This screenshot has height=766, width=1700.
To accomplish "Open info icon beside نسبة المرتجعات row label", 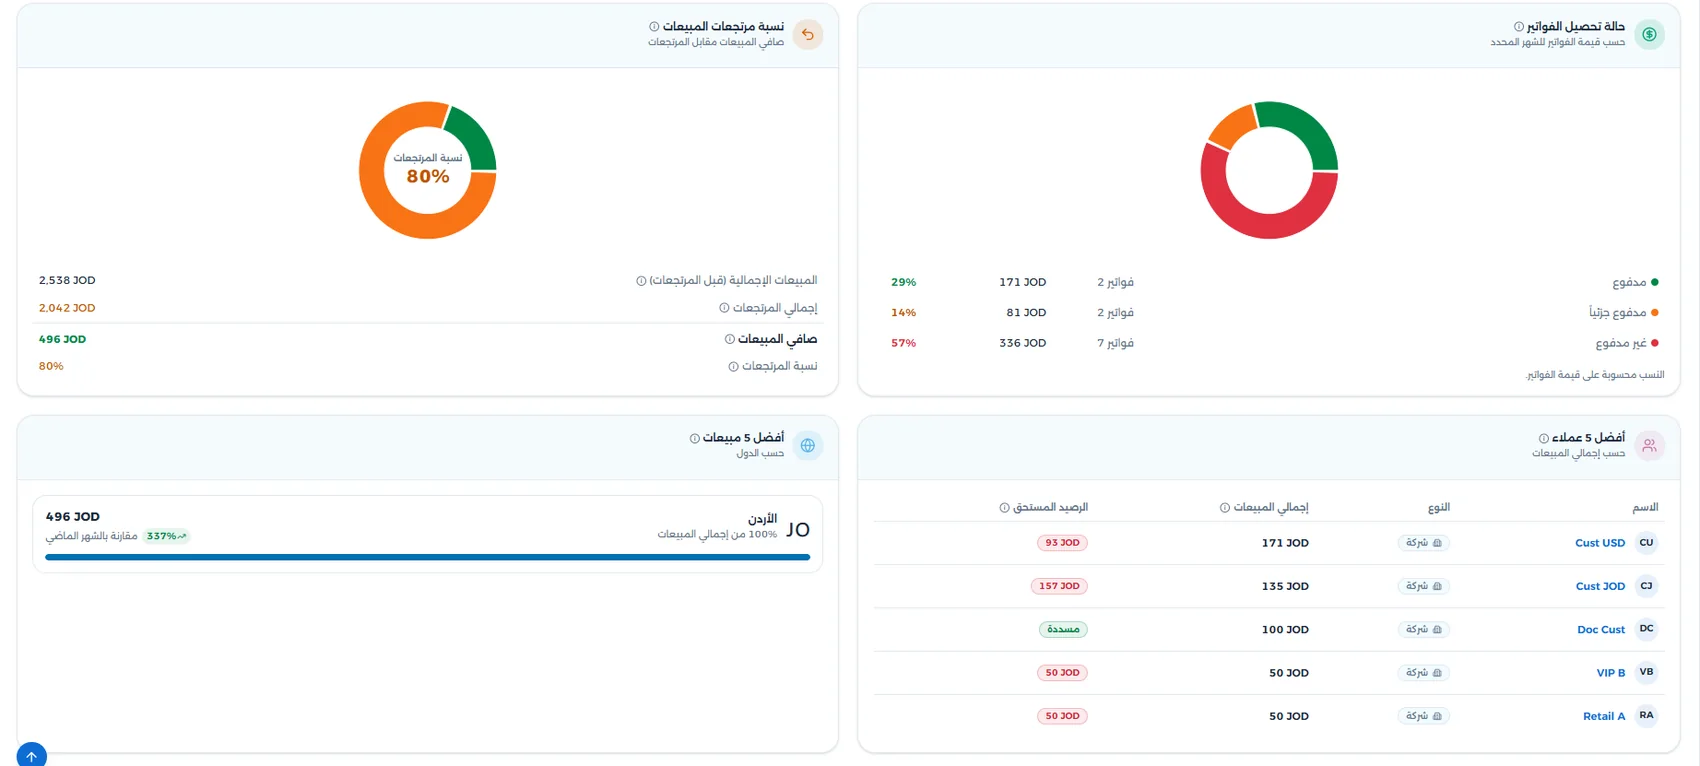I will pos(733,367).
